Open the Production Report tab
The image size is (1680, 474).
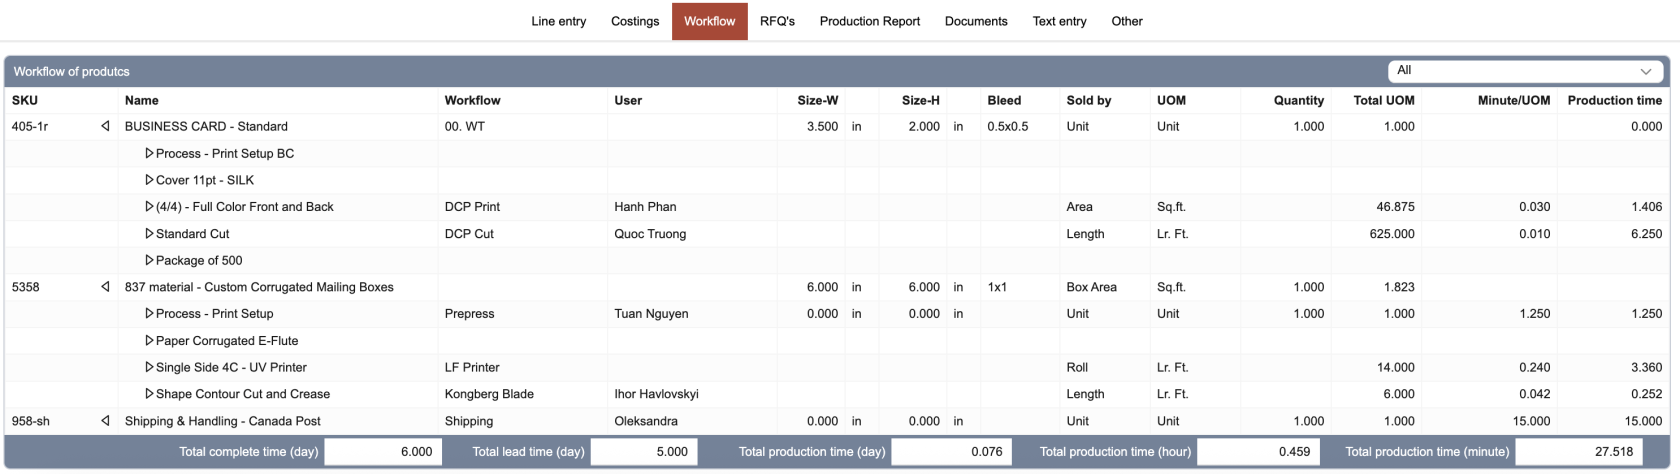pyautogui.click(x=869, y=21)
